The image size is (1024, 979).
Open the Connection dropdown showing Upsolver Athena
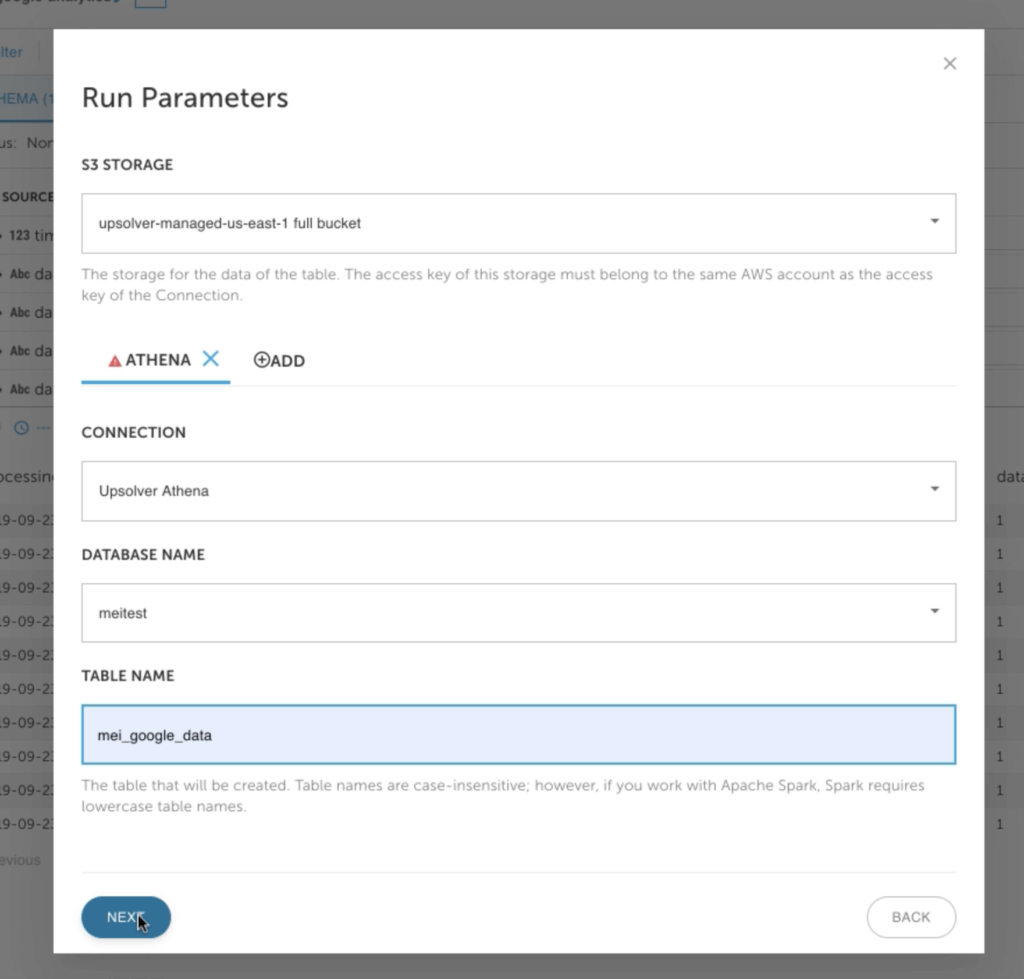(519, 491)
